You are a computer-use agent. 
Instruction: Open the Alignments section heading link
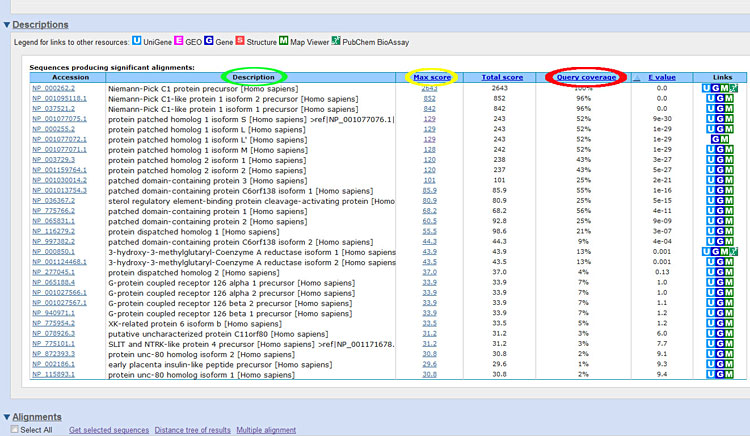(37, 417)
